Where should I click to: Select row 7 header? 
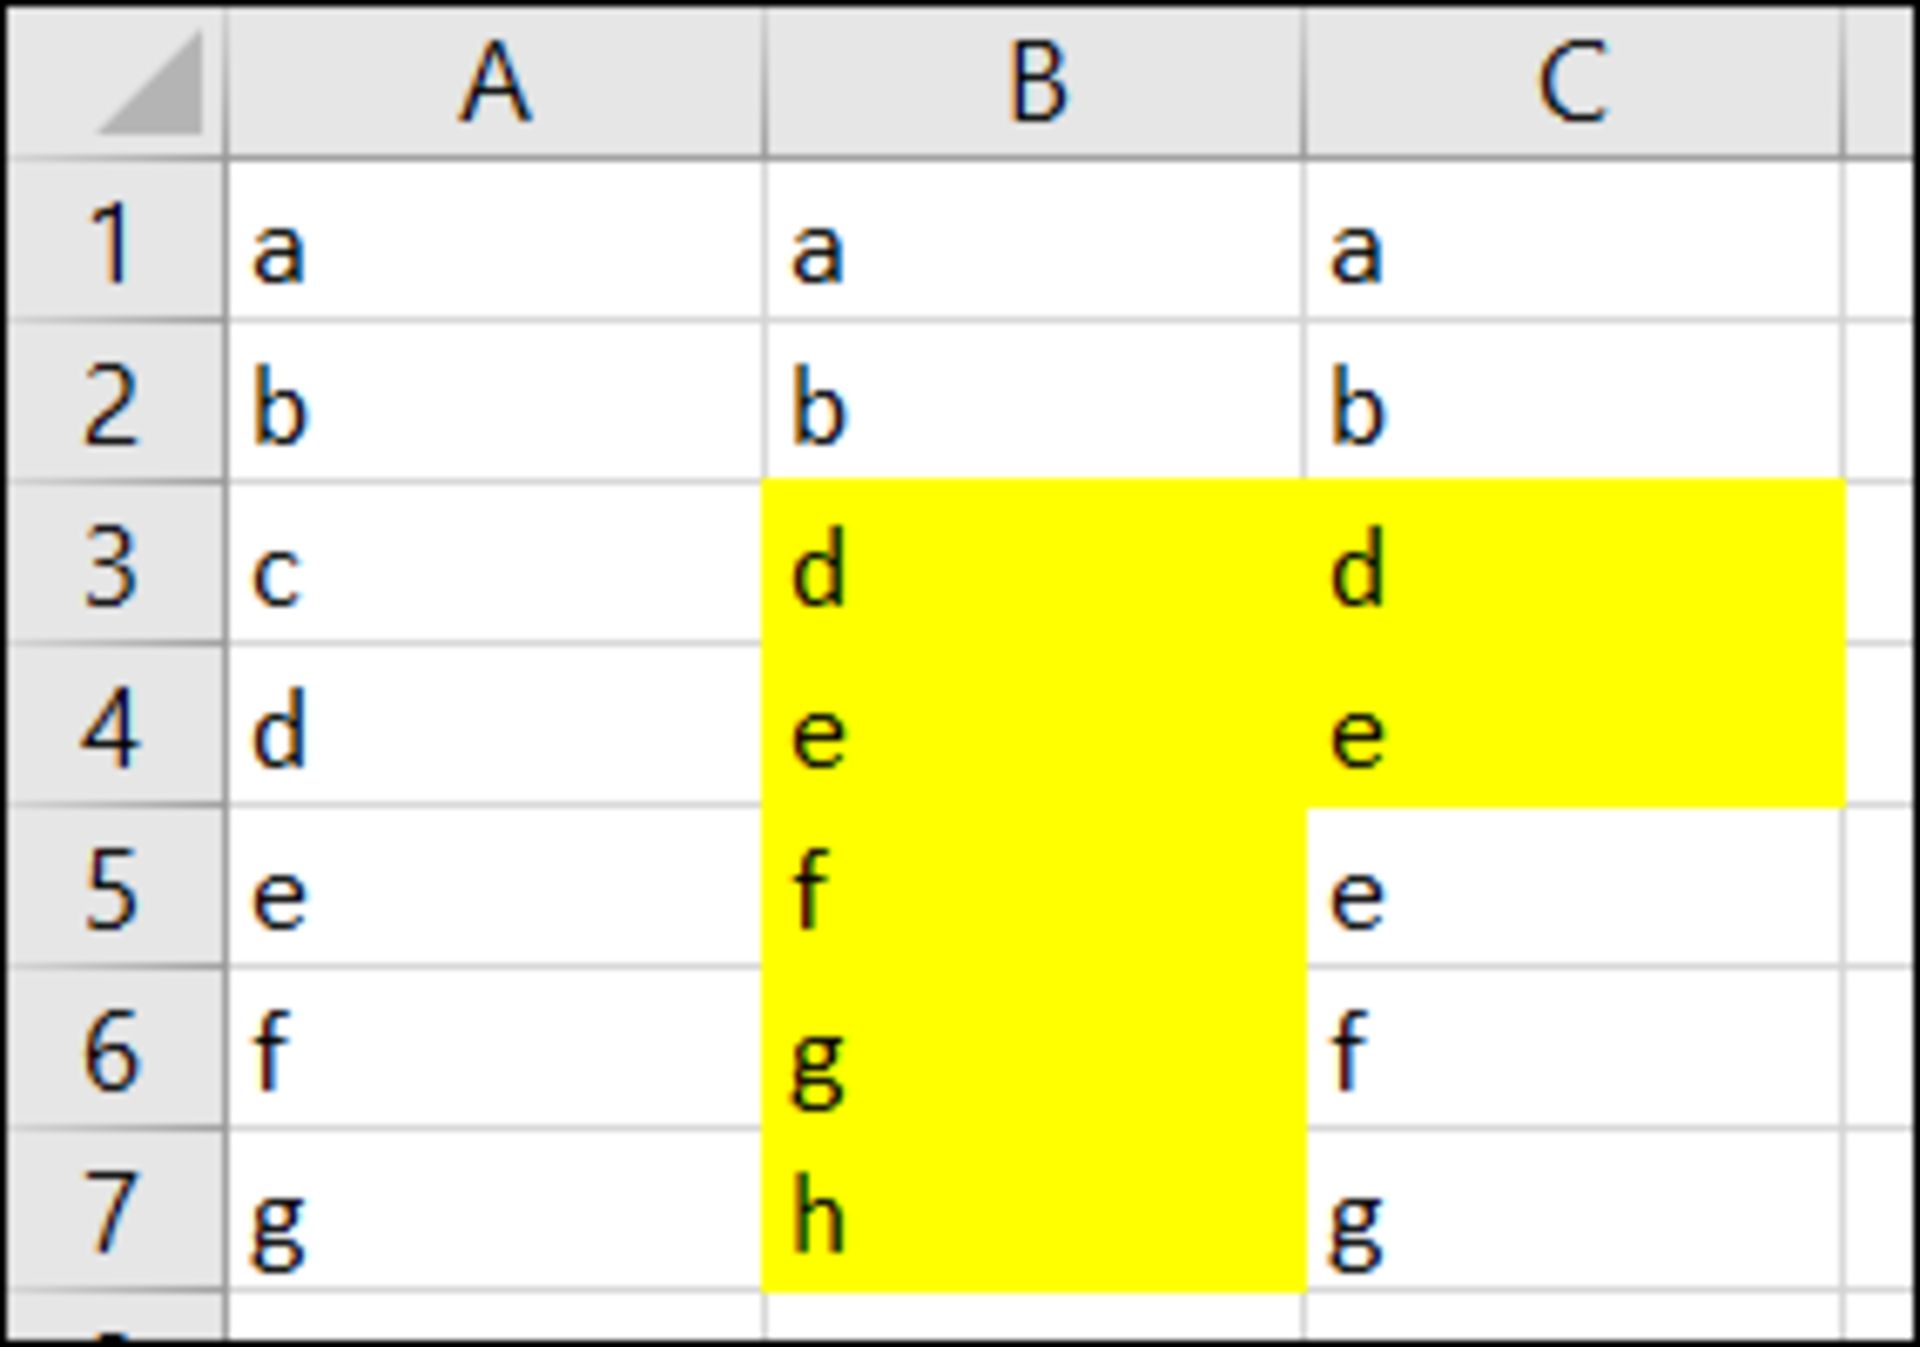tap(115, 1210)
